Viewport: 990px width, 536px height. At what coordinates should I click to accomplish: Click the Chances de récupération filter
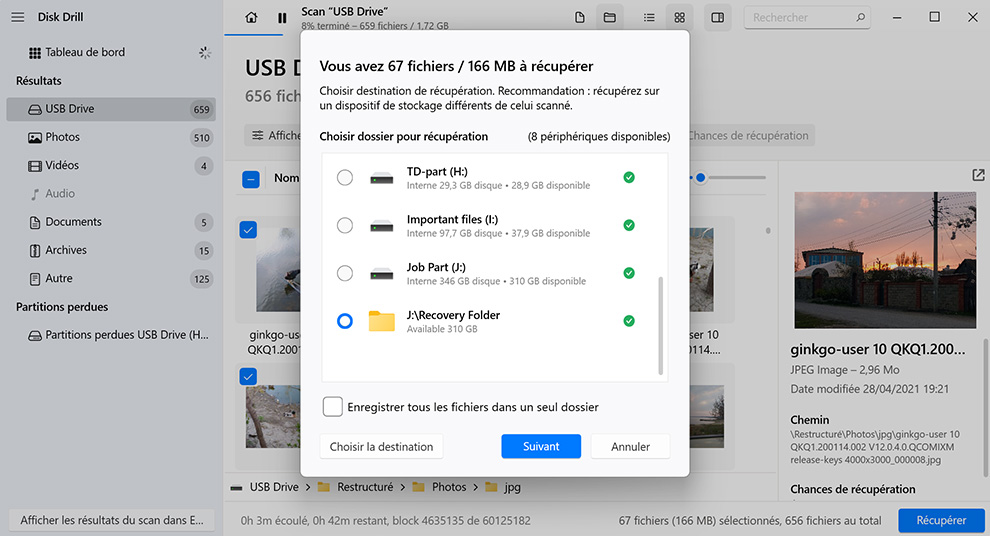(x=751, y=136)
